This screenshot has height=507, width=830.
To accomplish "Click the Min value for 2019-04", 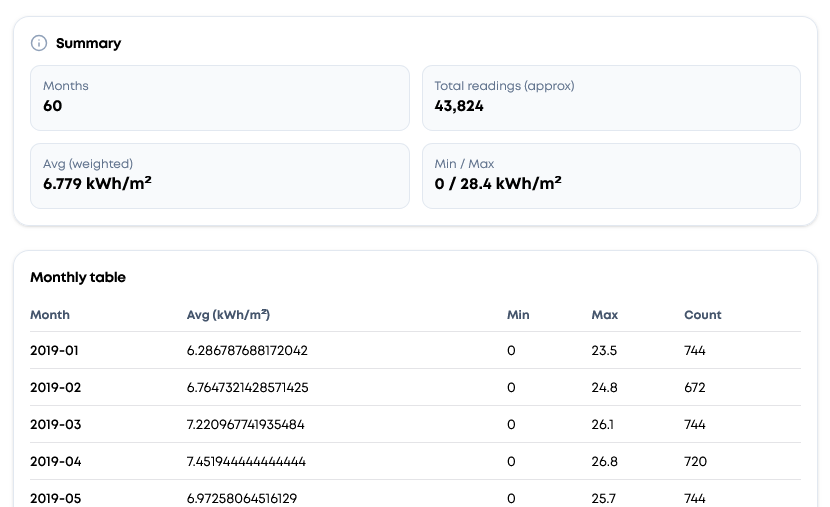I will (511, 461).
